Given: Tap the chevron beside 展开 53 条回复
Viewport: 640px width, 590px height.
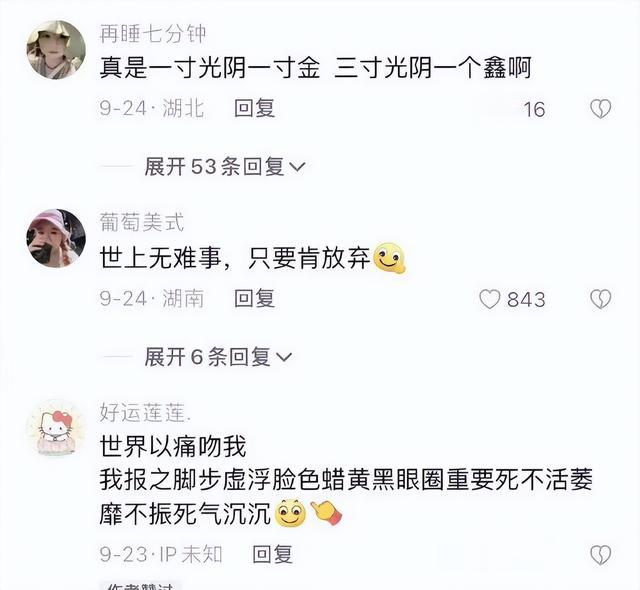Looking at the screenshot, I should pyautogui.click(x=297, y=167).
